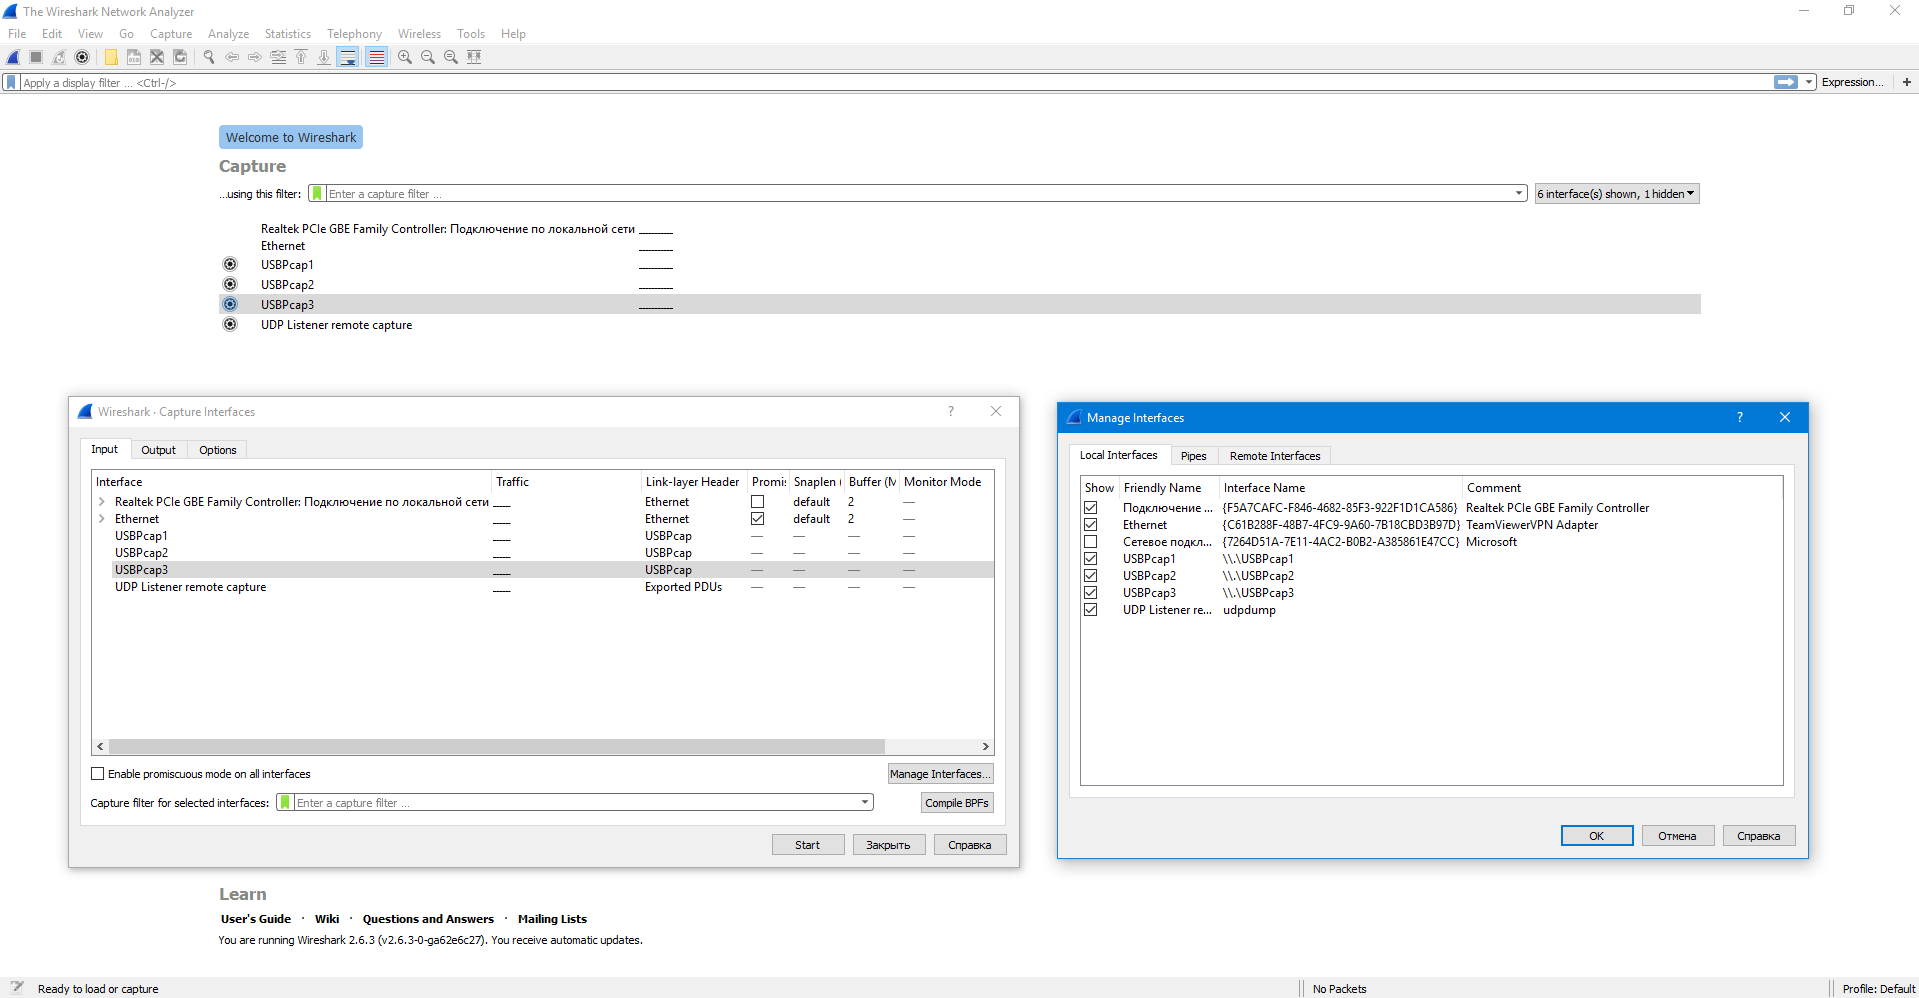Click the go to specified packet icon
The width and height of the screenshot is (1919, 998).
click(278, 57)
